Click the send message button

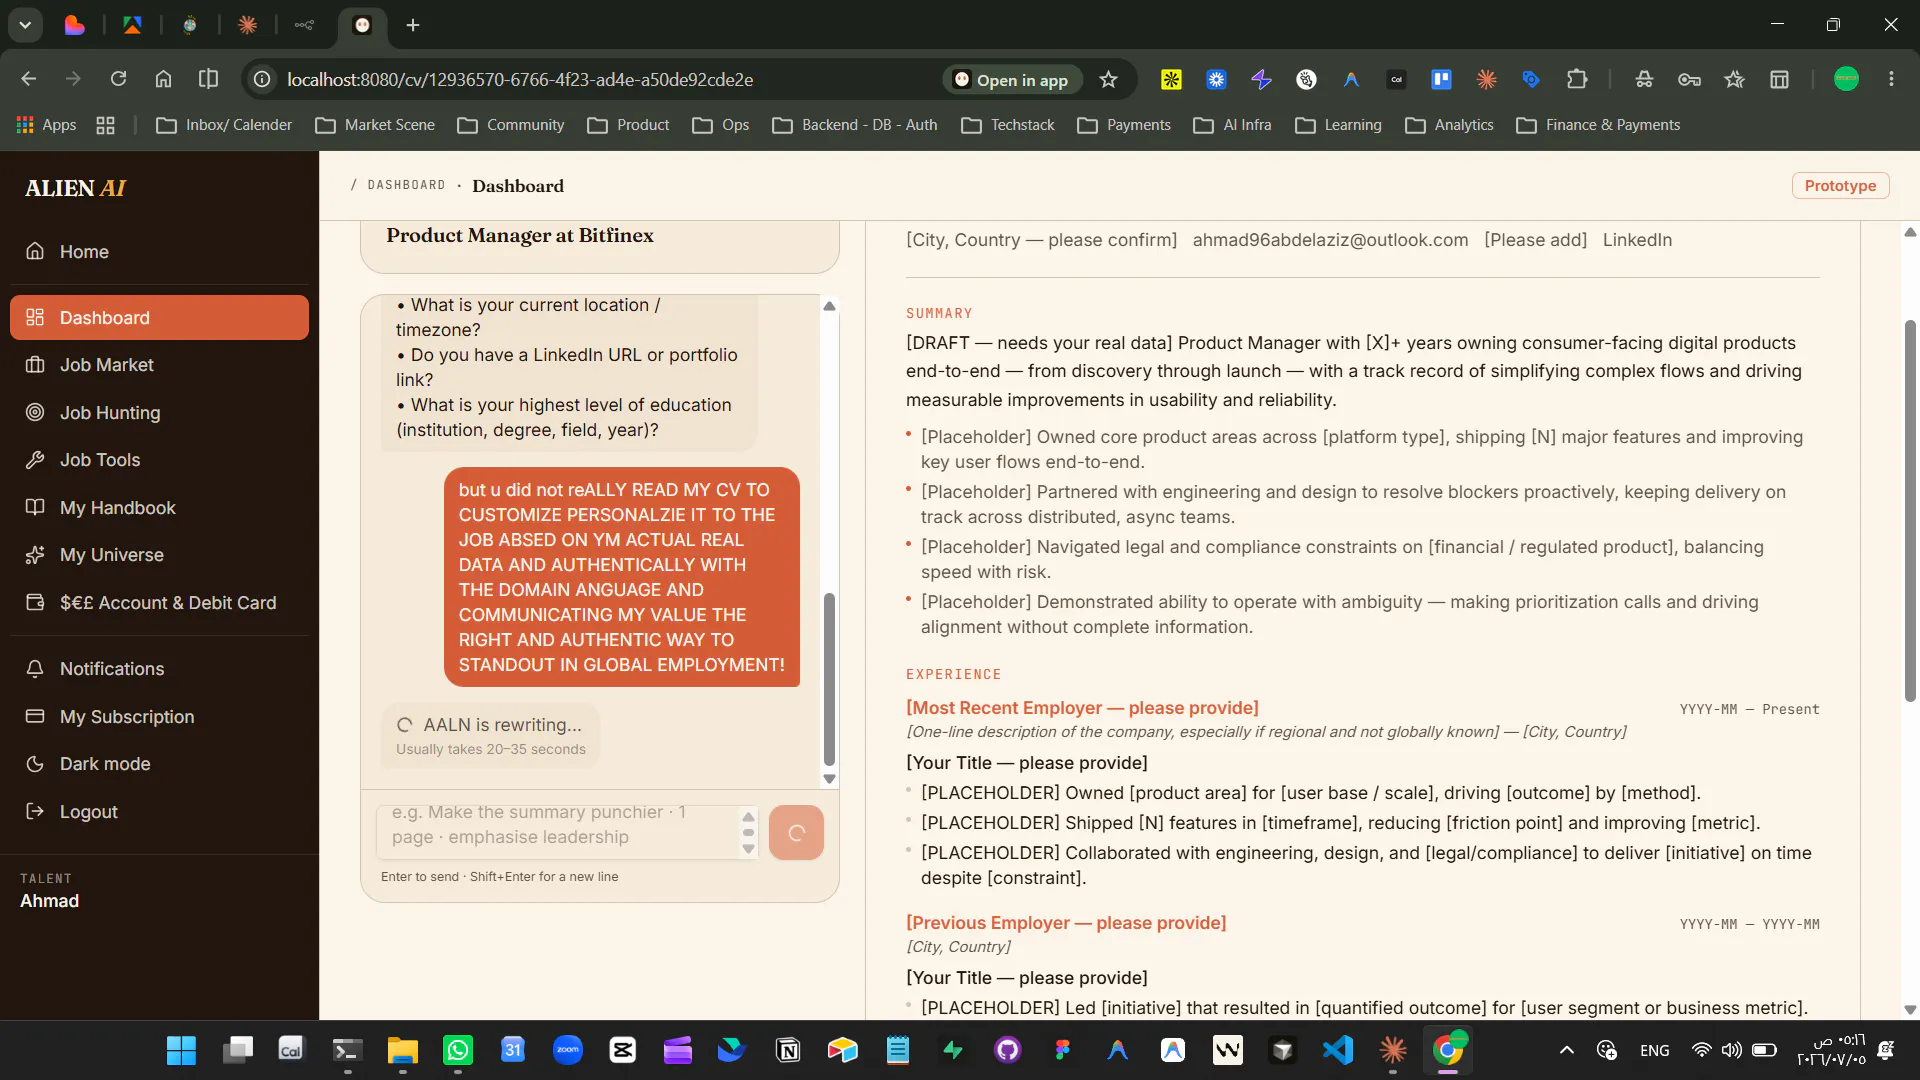pyautogui.click(x=796, y=832)
